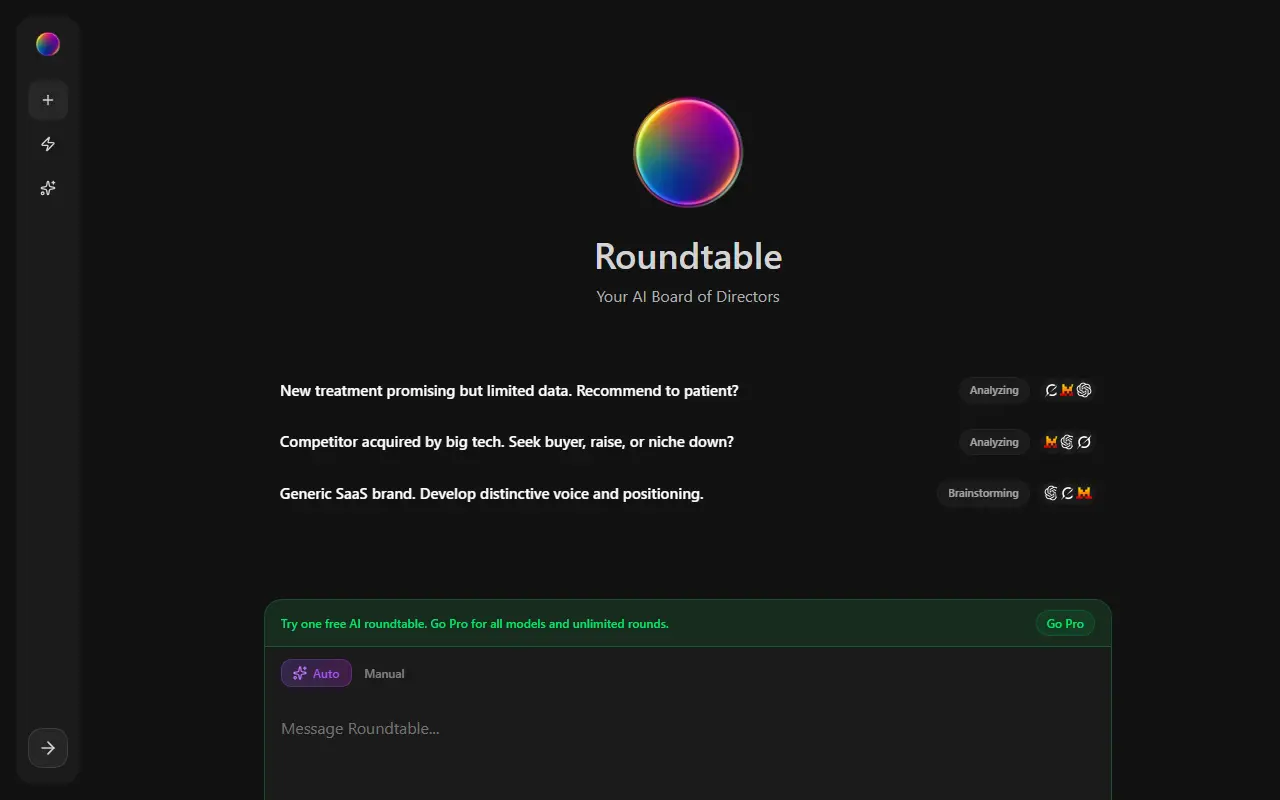Click 'Try one free AI roundtable' banner text
1280x800 pixels.
pos(475,624)
